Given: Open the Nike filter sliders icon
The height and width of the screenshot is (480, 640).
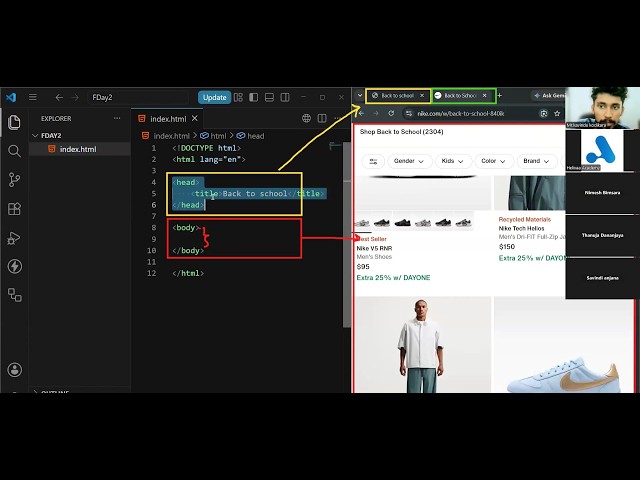Looking at the screenshot, I should (373, 161).
